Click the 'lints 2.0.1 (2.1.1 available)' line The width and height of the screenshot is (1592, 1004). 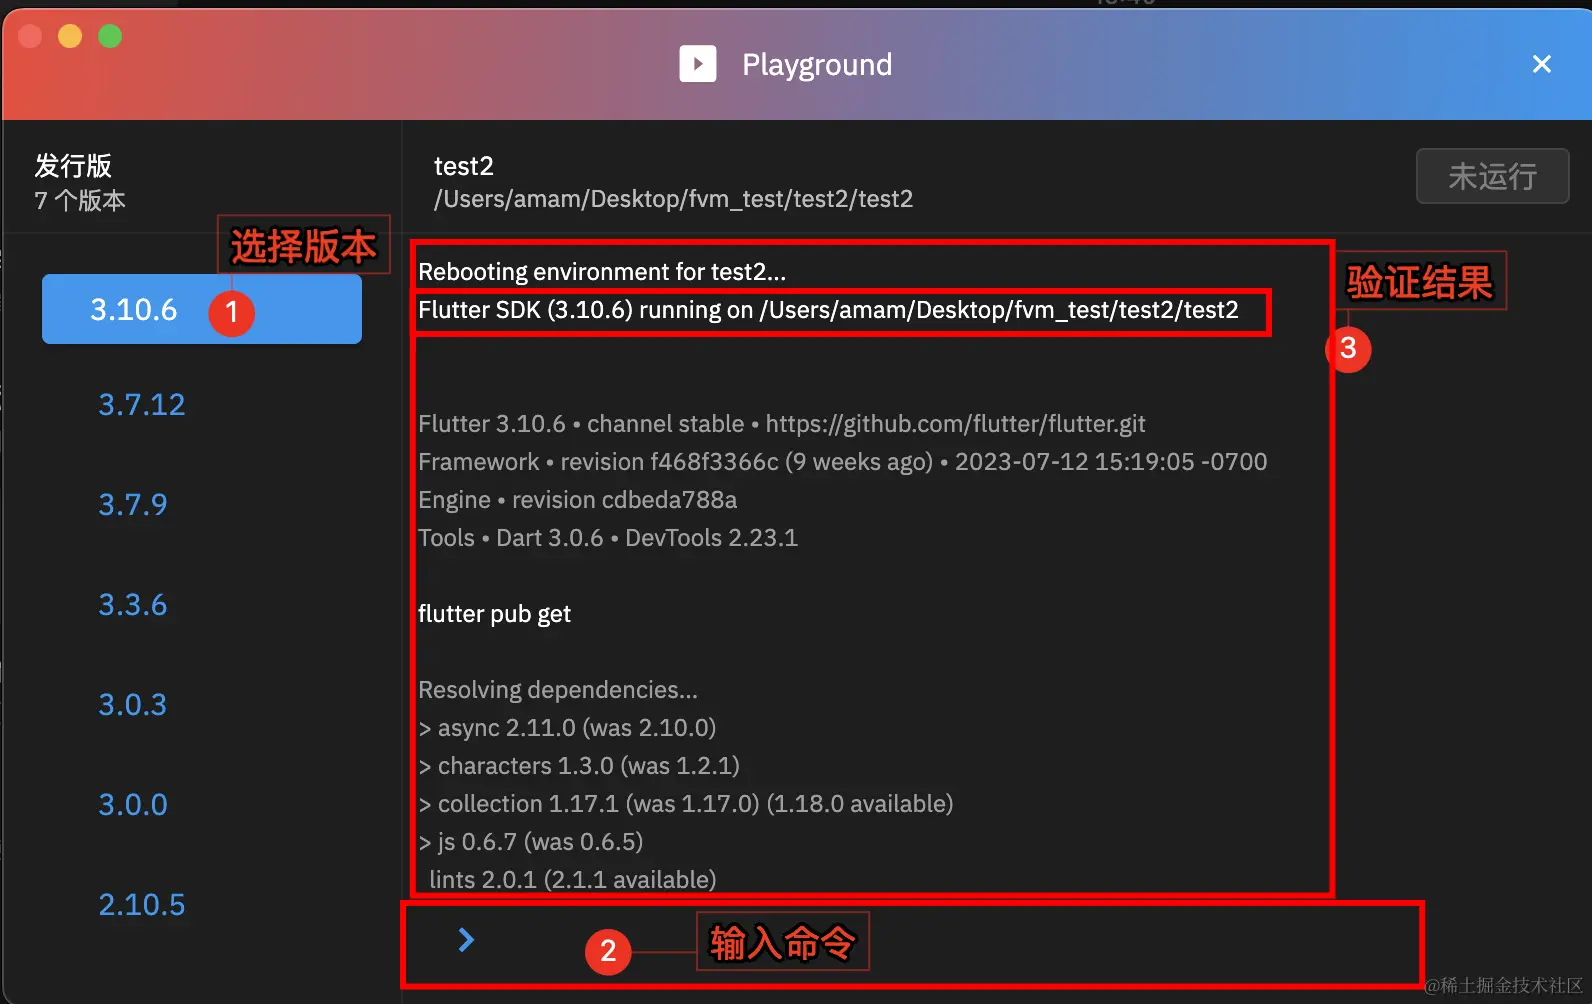573,880
